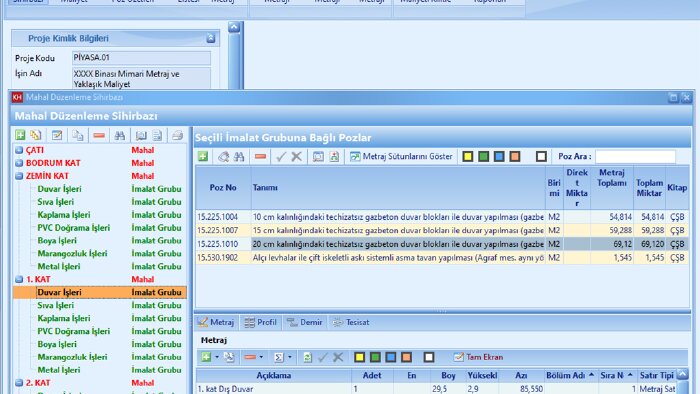Select the poz row 15.225.1004
The width and height of the screenshot is (700, 394).
click(442, 217)
